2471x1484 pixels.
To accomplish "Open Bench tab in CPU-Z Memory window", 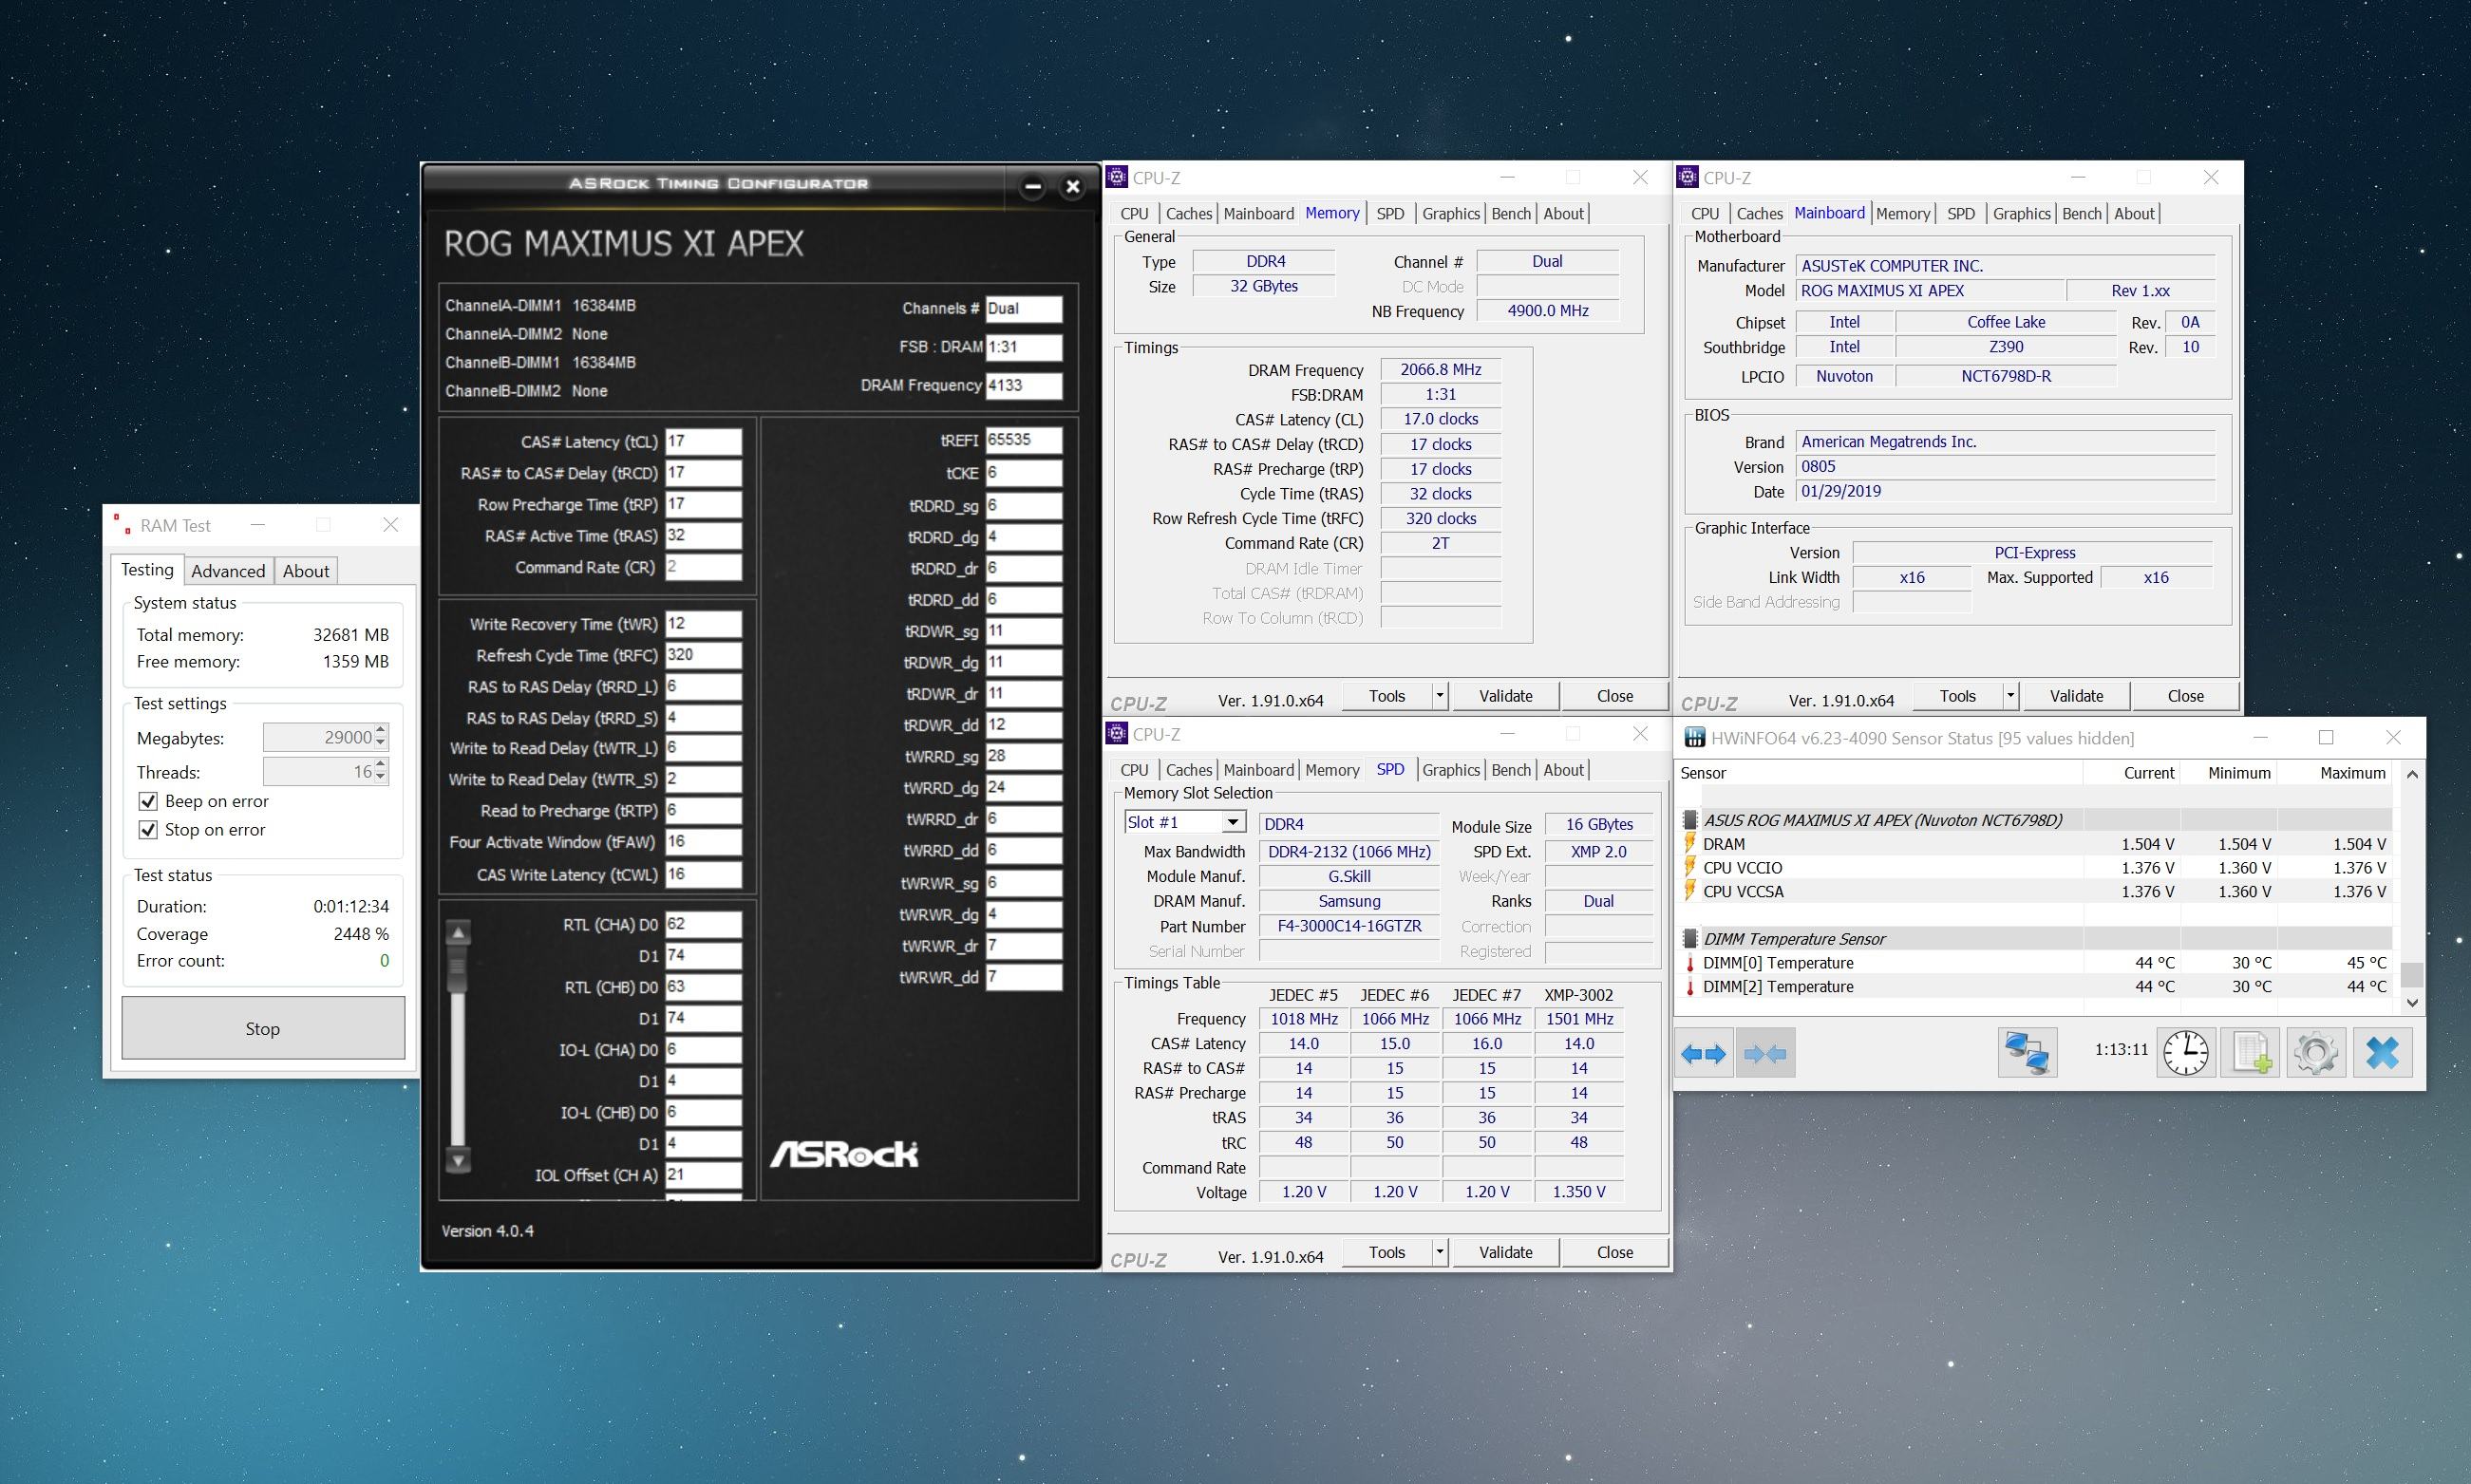I will 1511,214.
